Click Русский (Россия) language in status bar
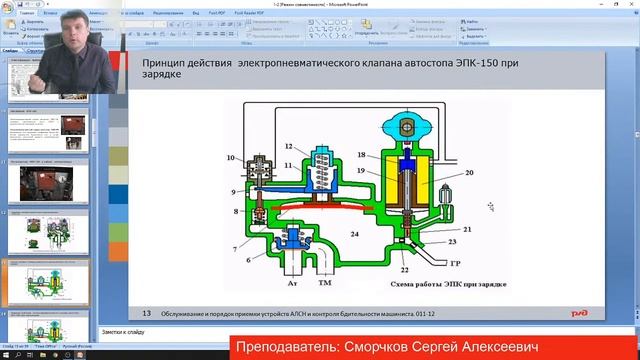 [77, 346]
